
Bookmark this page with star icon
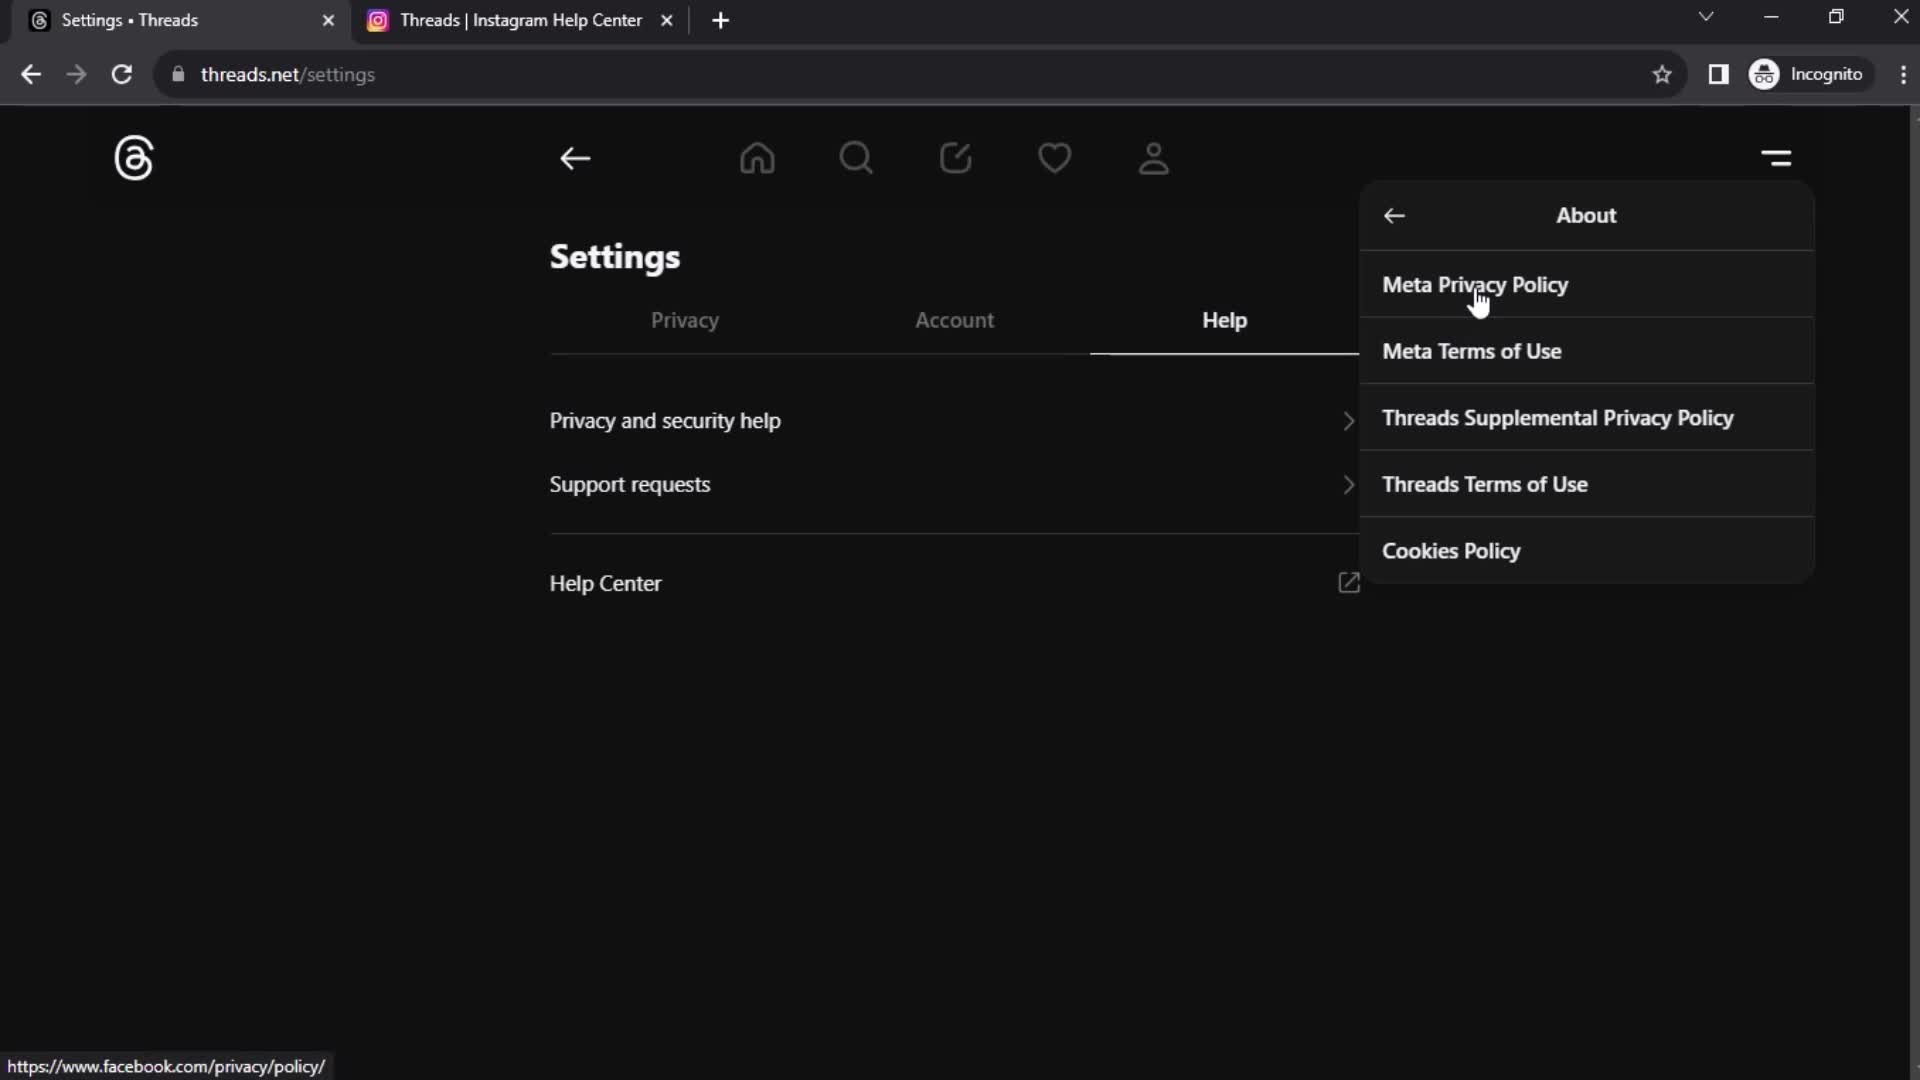(x=1661, y=74)
